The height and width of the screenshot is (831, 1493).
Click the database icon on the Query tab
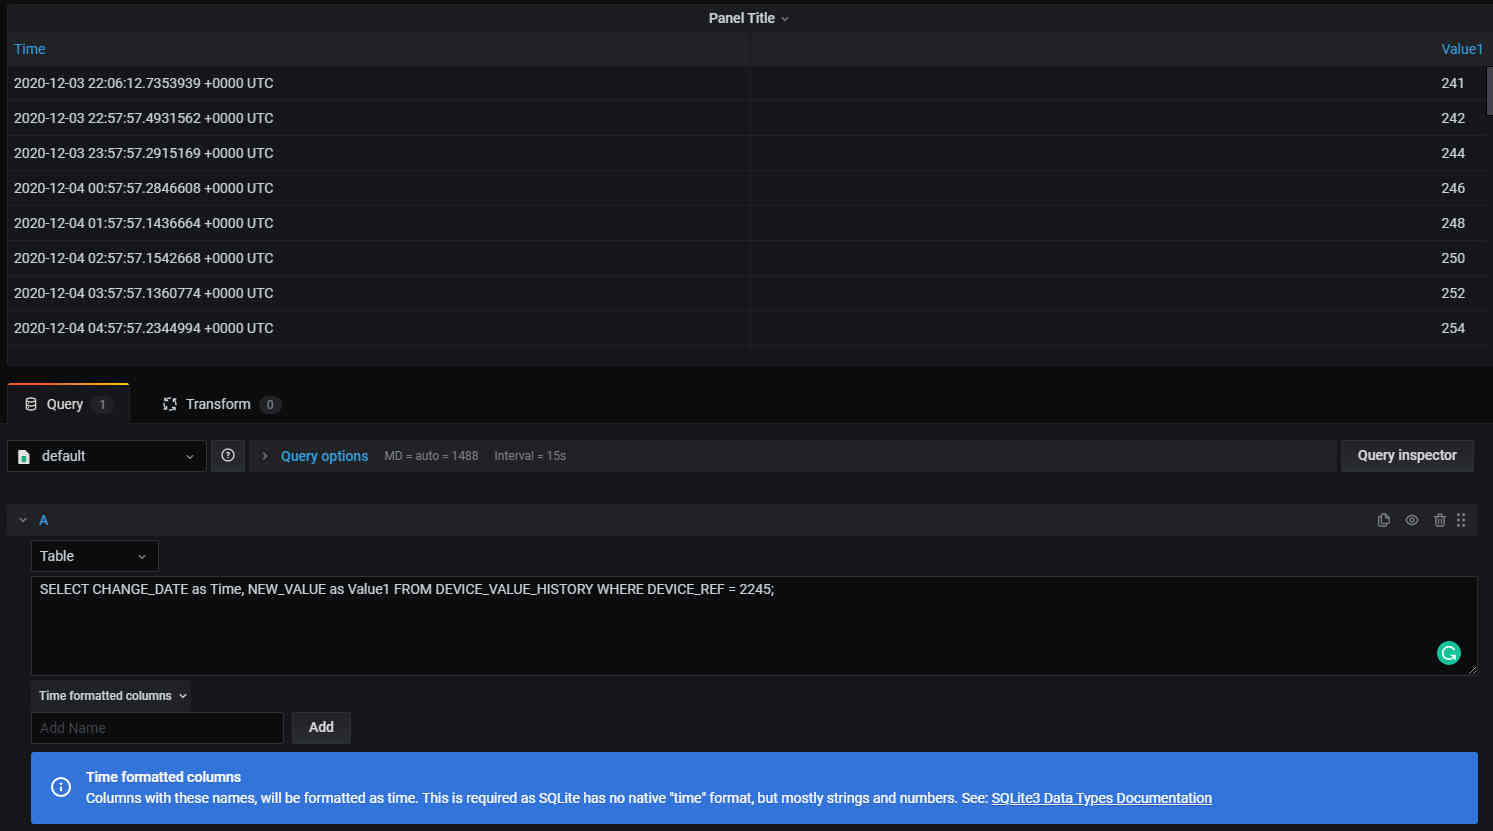coord(31,404)
